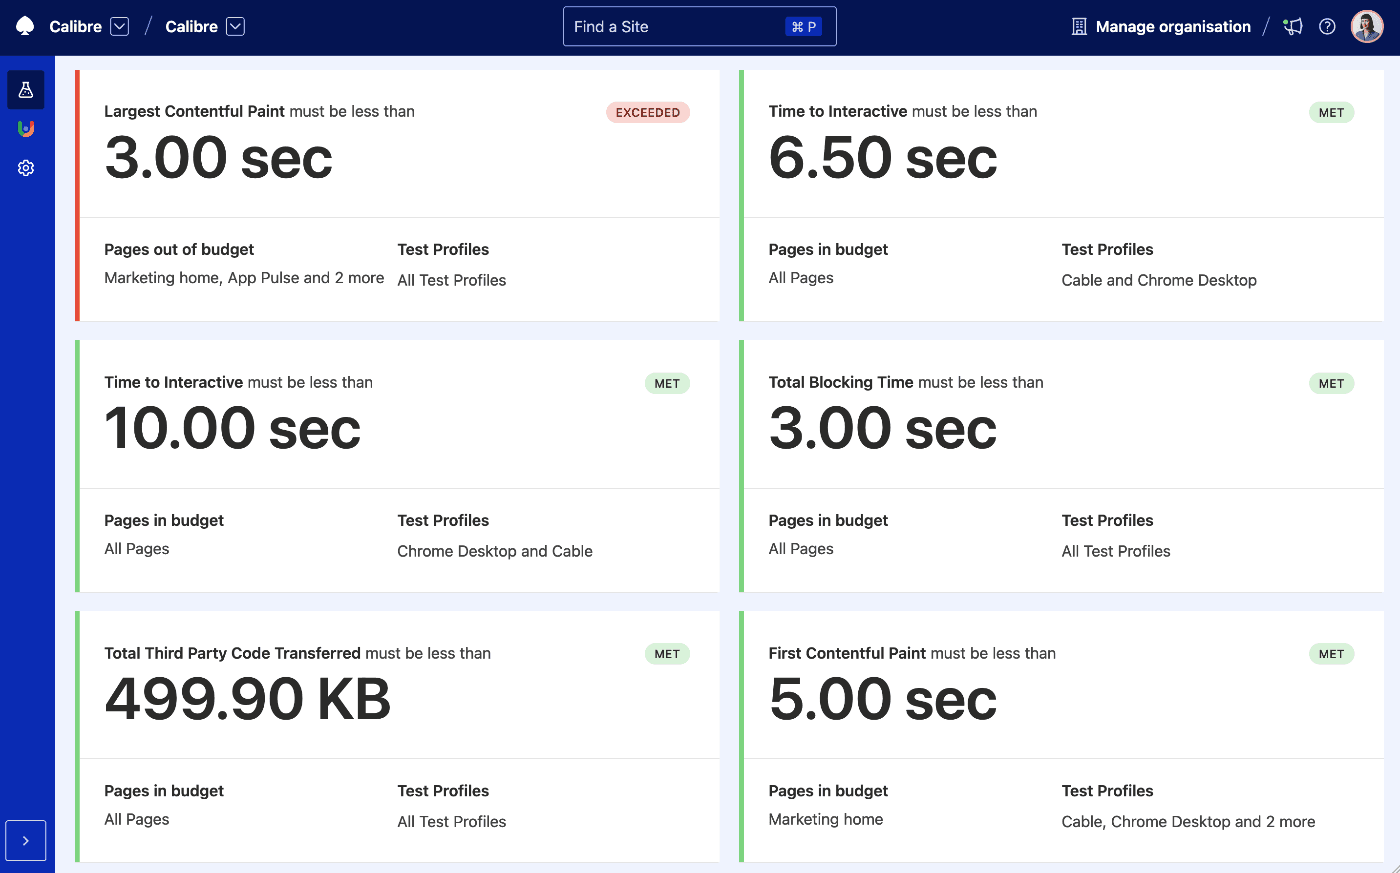Screen dimensions: 1400x873
Task: Click the Manage organisation link
Action: pos(1172,26)
